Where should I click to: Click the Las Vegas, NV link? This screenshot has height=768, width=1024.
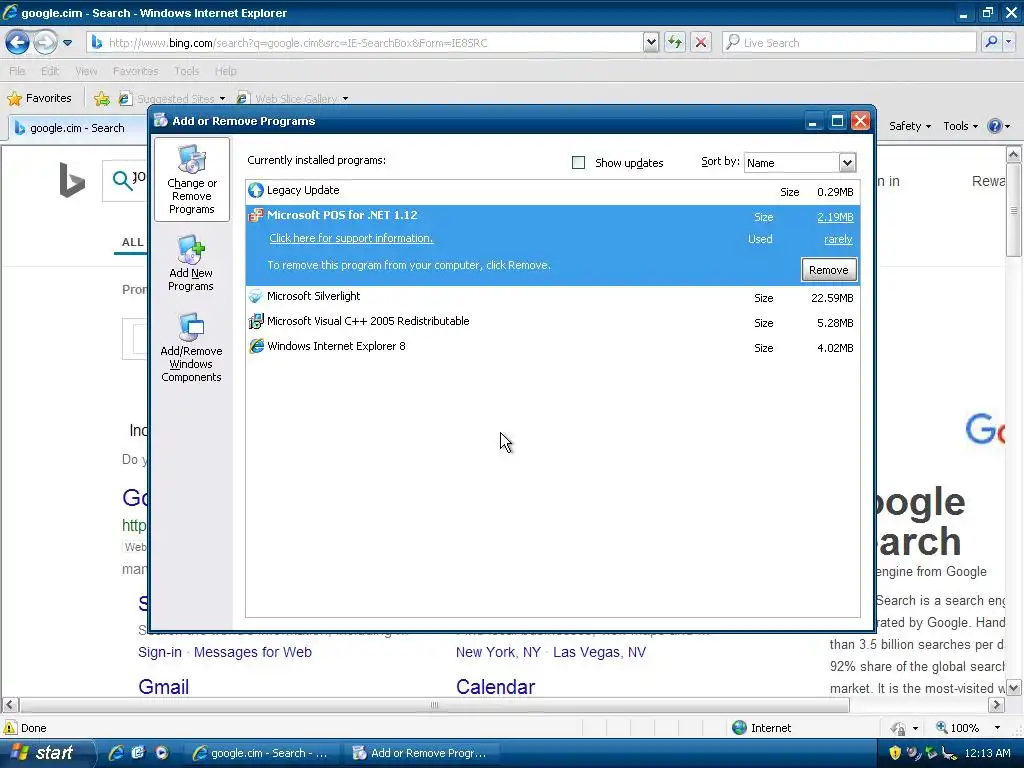(x=600, y=652)
